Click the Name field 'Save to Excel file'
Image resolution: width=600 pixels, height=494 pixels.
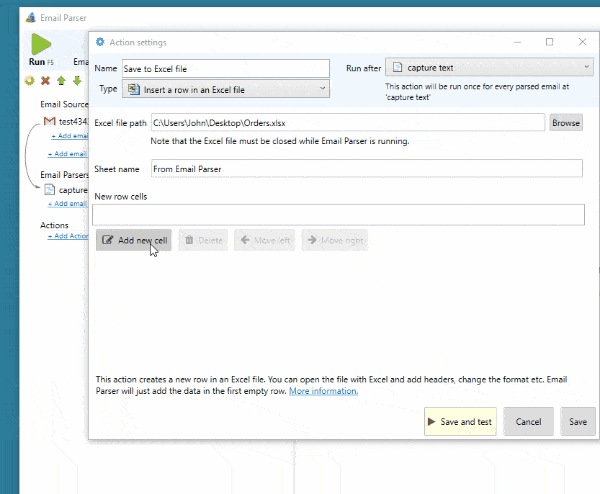point(226,69)
